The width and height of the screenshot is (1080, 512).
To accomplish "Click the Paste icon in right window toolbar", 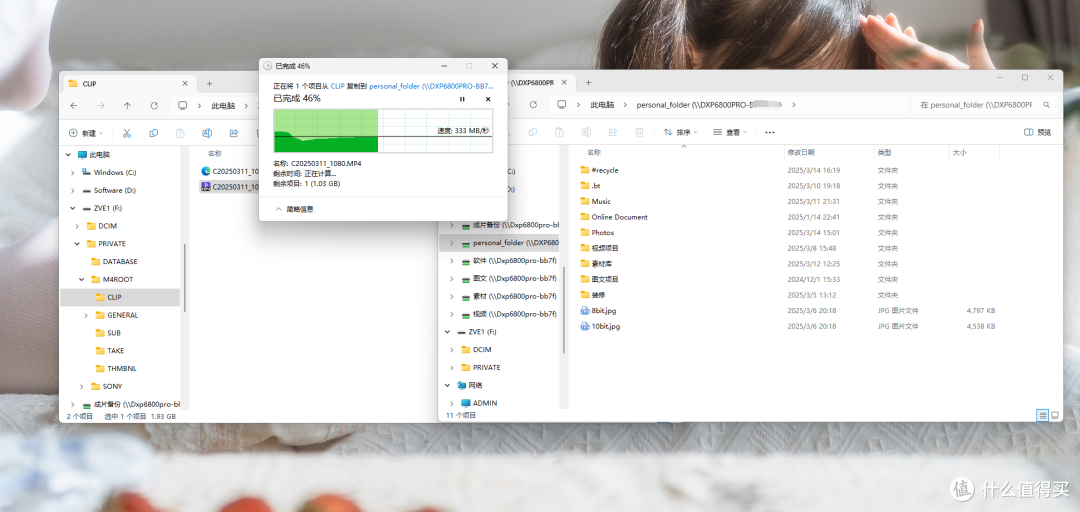I will [x=559, y=132].
